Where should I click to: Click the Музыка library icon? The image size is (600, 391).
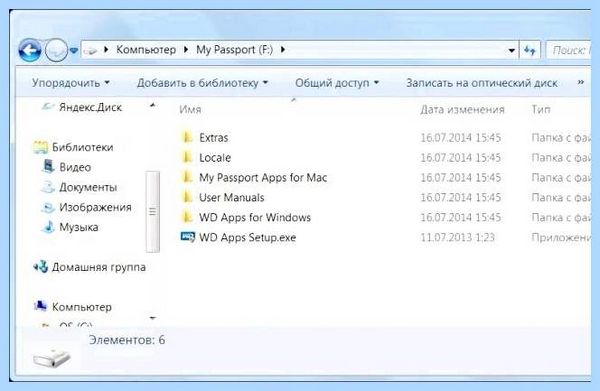pos(48,226)
